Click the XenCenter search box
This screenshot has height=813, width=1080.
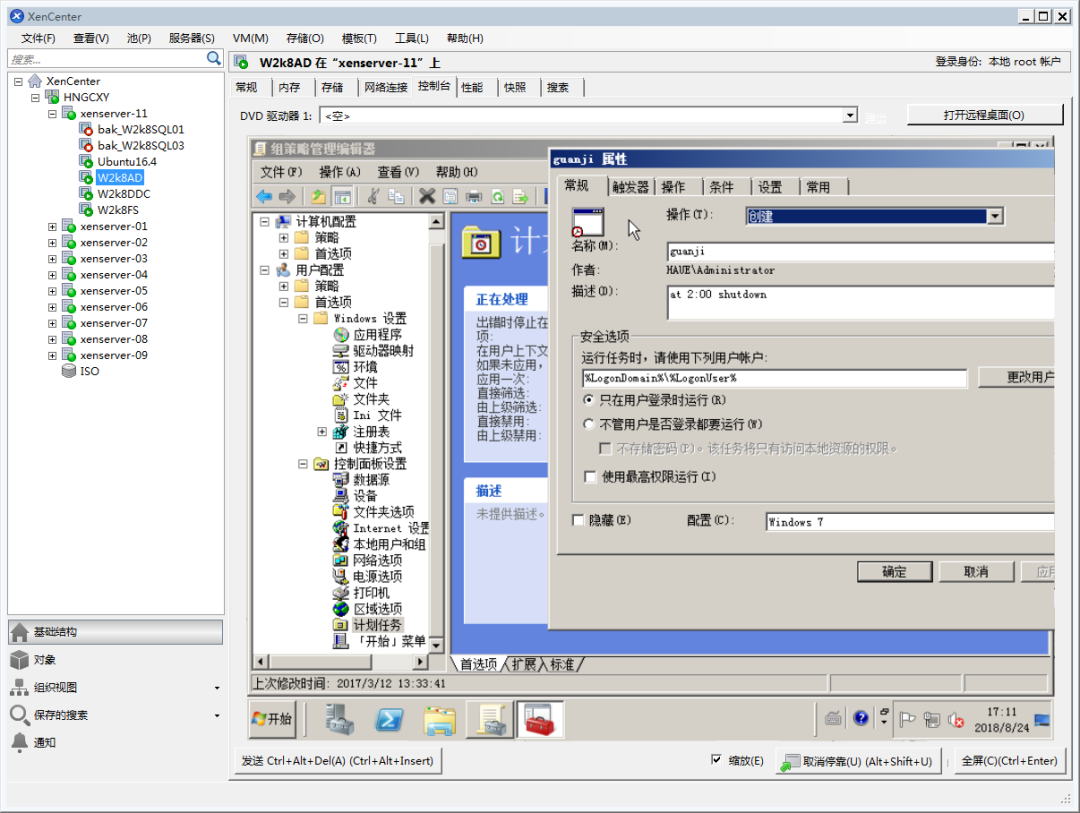pyautogui.click(x=107, y=59)
